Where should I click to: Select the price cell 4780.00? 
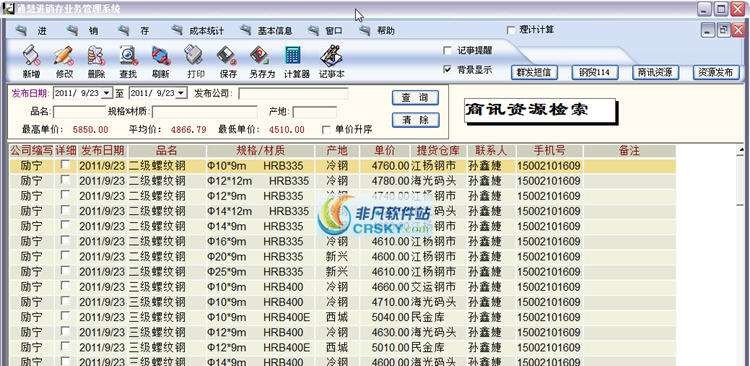tap(385, 181)
